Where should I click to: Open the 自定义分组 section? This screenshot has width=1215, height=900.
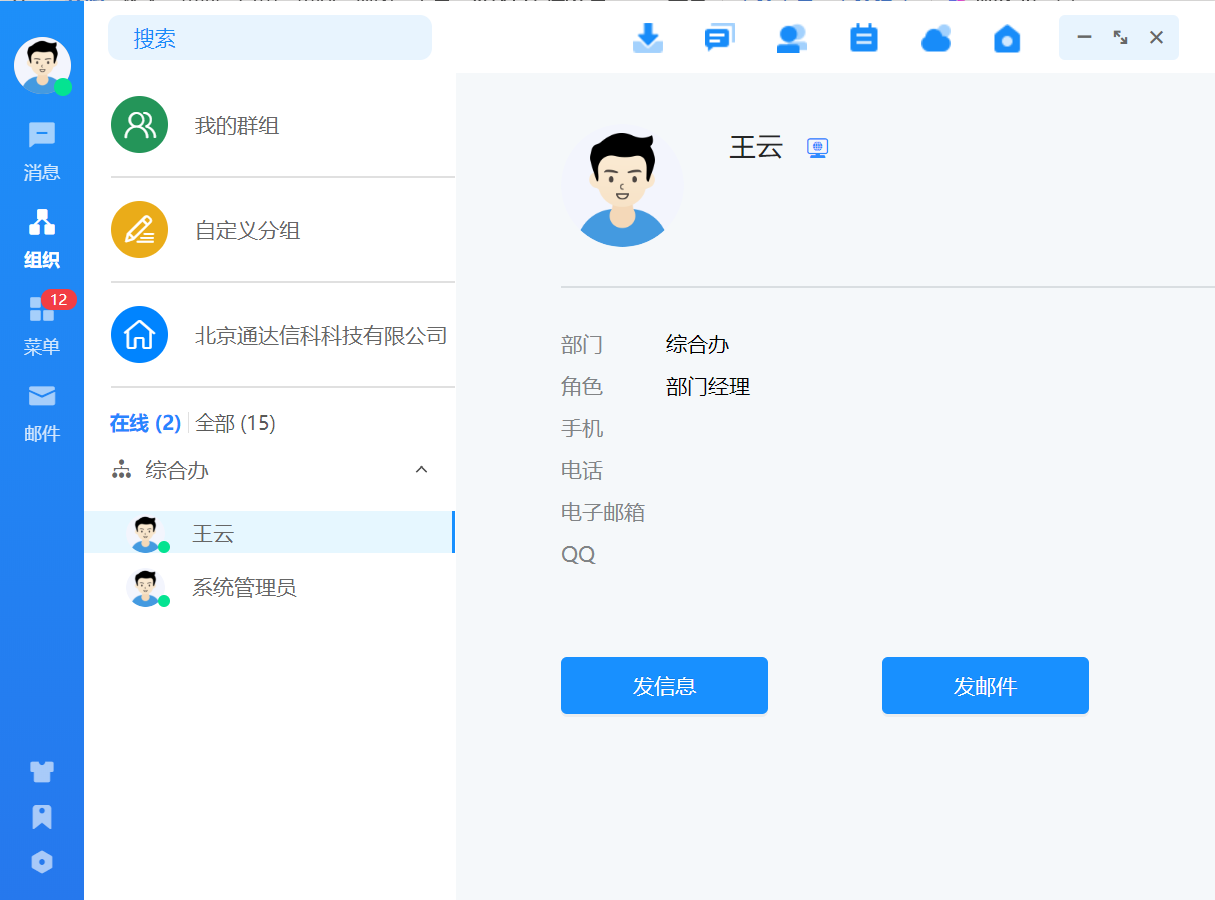[x=247, y=231]
